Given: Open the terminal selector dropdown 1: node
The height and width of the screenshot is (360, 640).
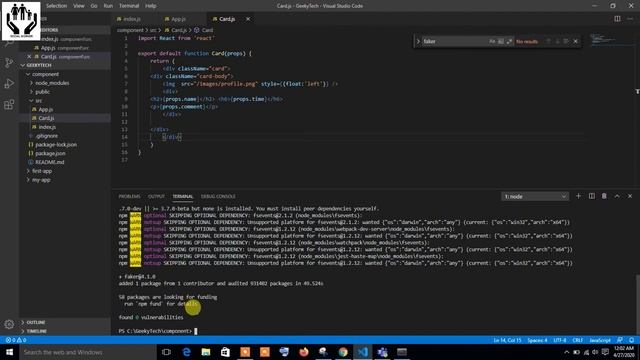Looking at the screenshot, I should point(535,197).
